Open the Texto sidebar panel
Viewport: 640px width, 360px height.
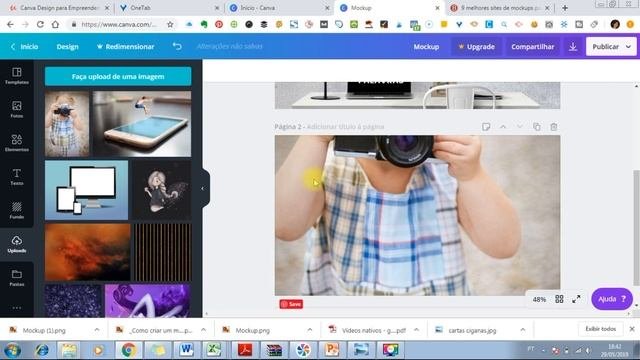(17, 177)
